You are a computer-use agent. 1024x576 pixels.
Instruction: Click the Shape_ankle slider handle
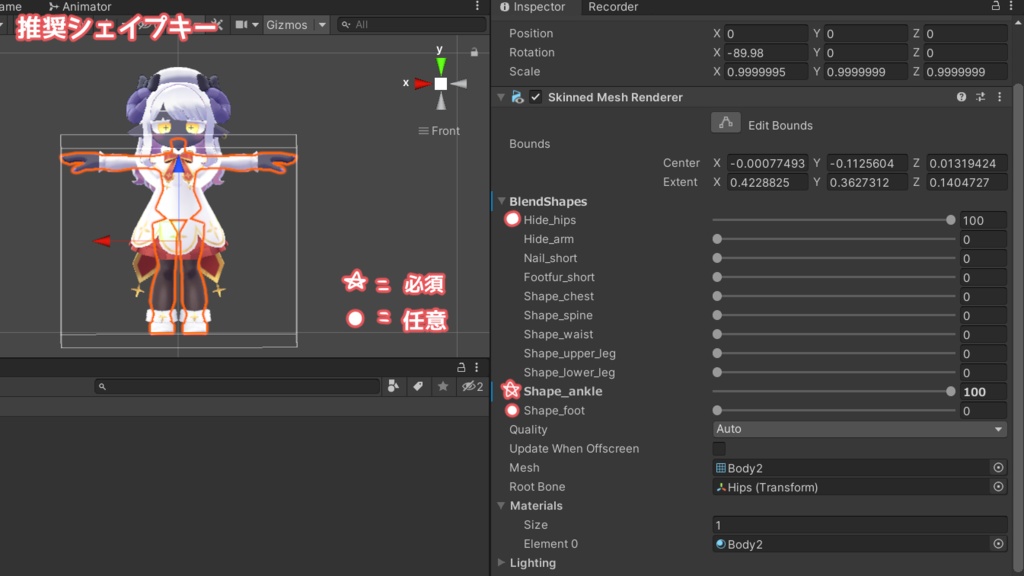951,391
